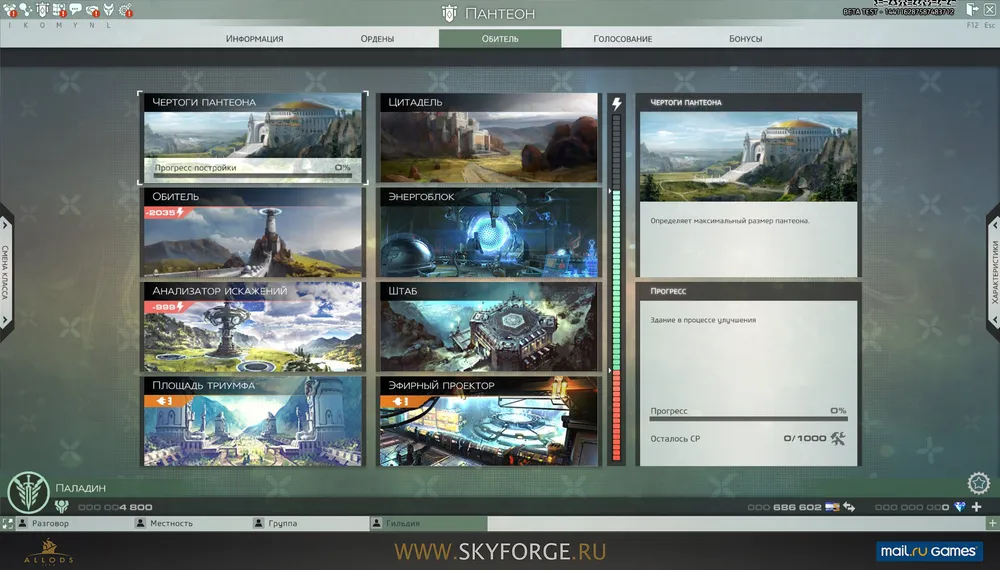Viewport: 1000px width, 570px height.
Task: Click the down arrow on Смена класса panel
Action: (x=5, y=319)
